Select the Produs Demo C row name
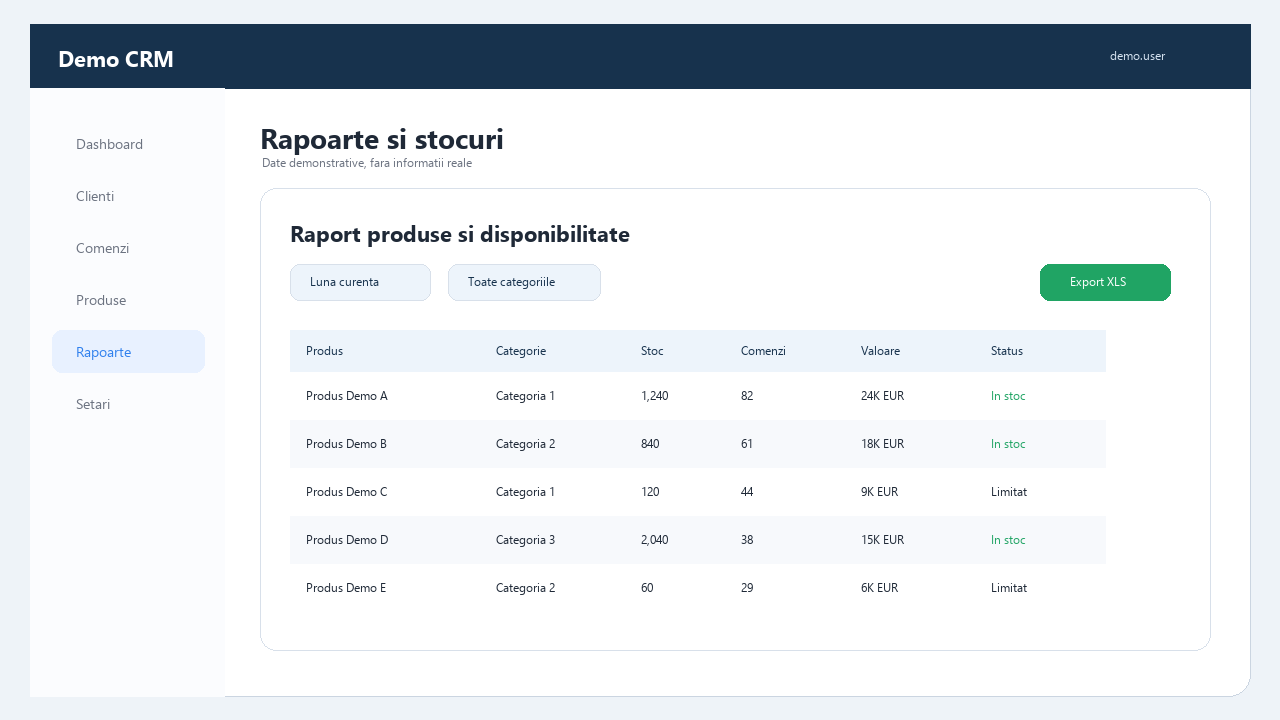 tap(346, 492)
